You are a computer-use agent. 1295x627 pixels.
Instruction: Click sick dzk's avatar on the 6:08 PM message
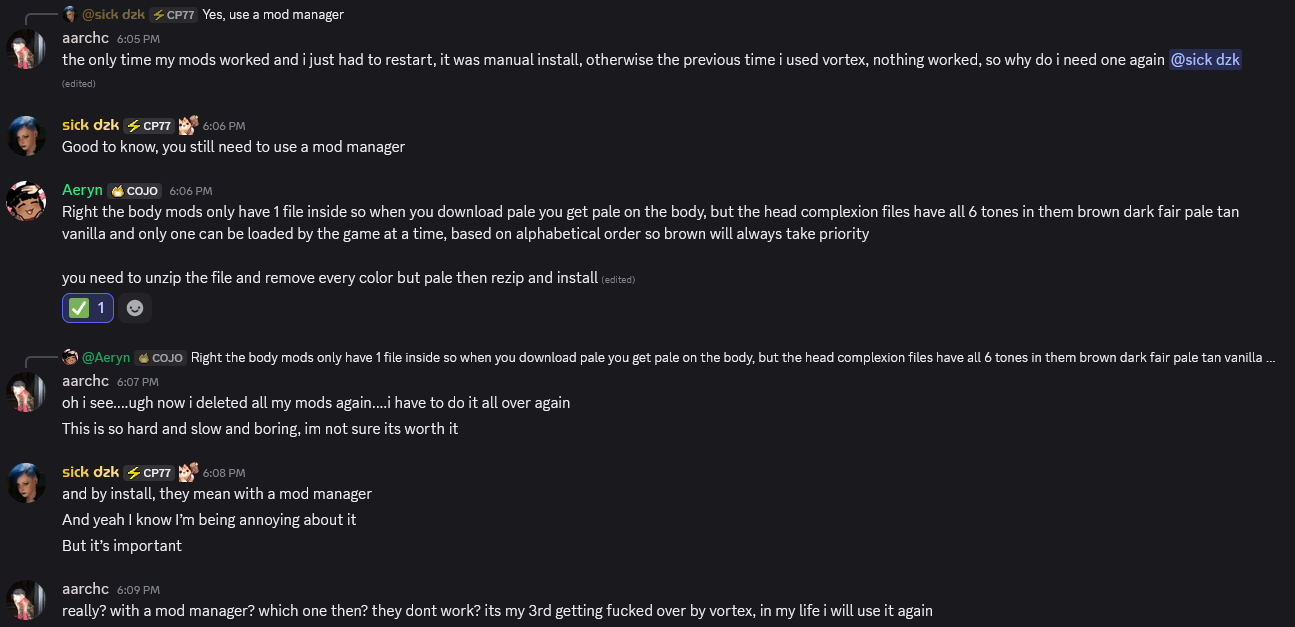click(x=26, y=483)
